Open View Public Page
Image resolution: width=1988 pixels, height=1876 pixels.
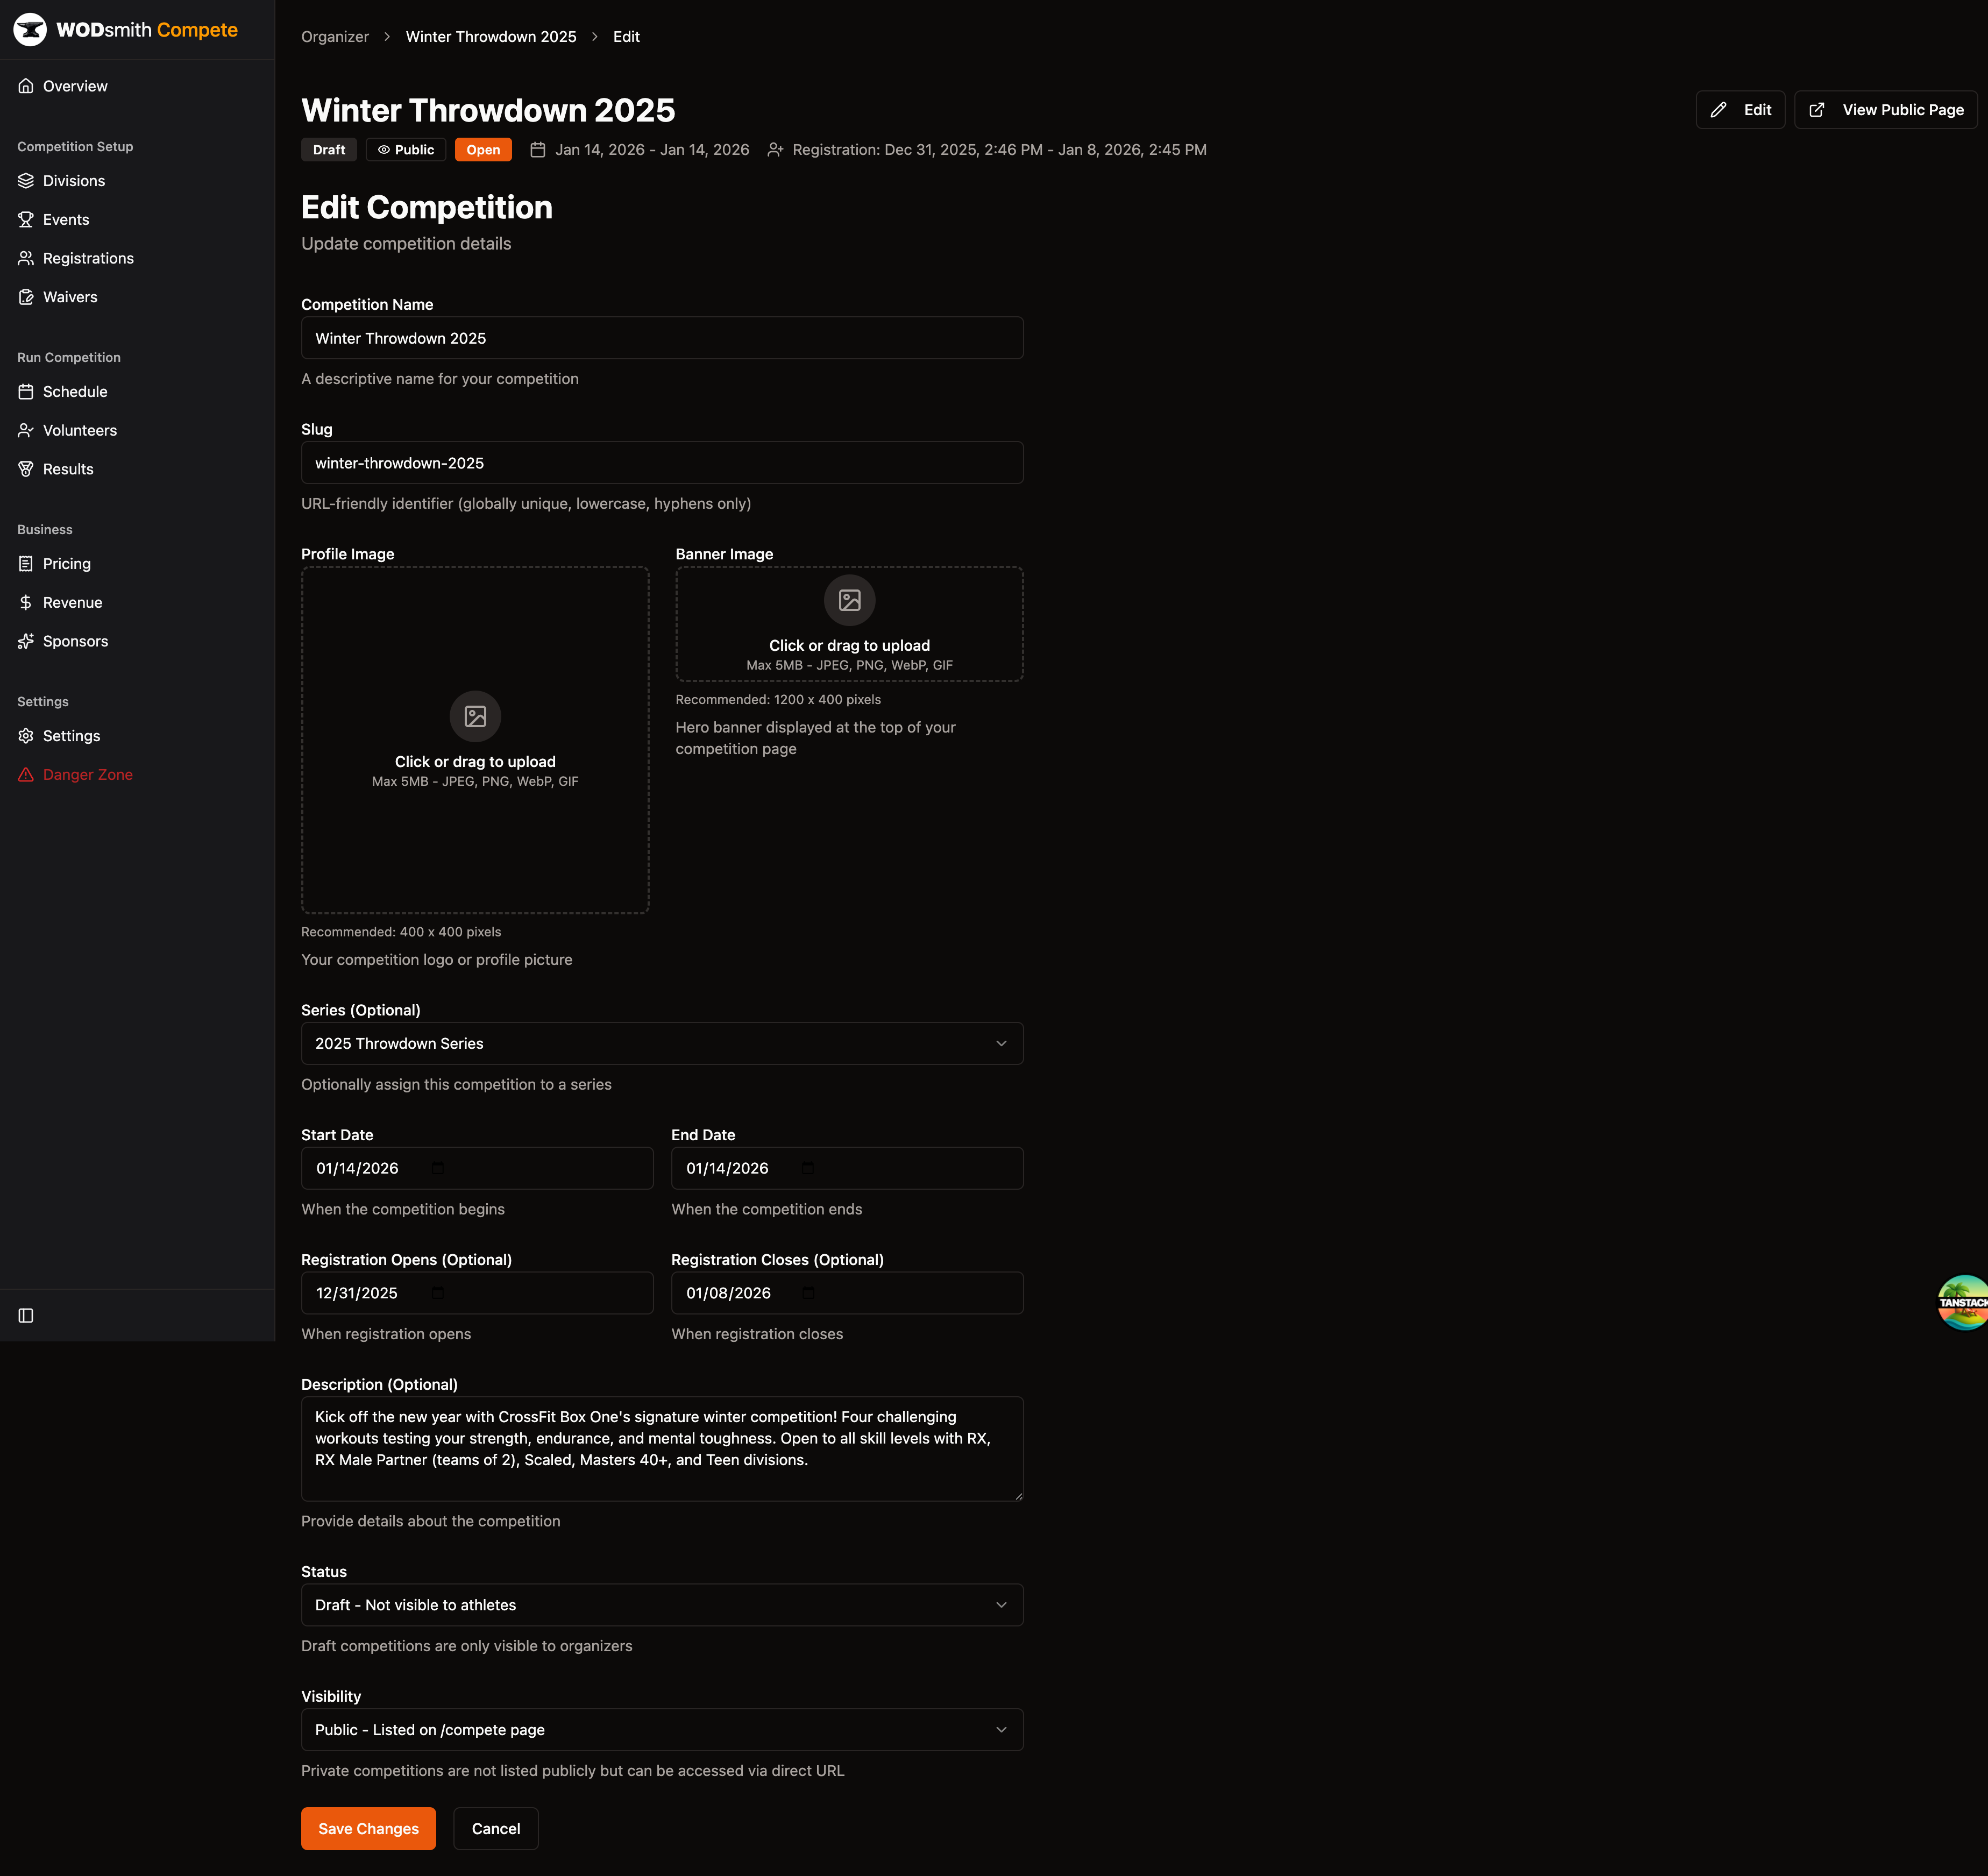coord(1886,110)
